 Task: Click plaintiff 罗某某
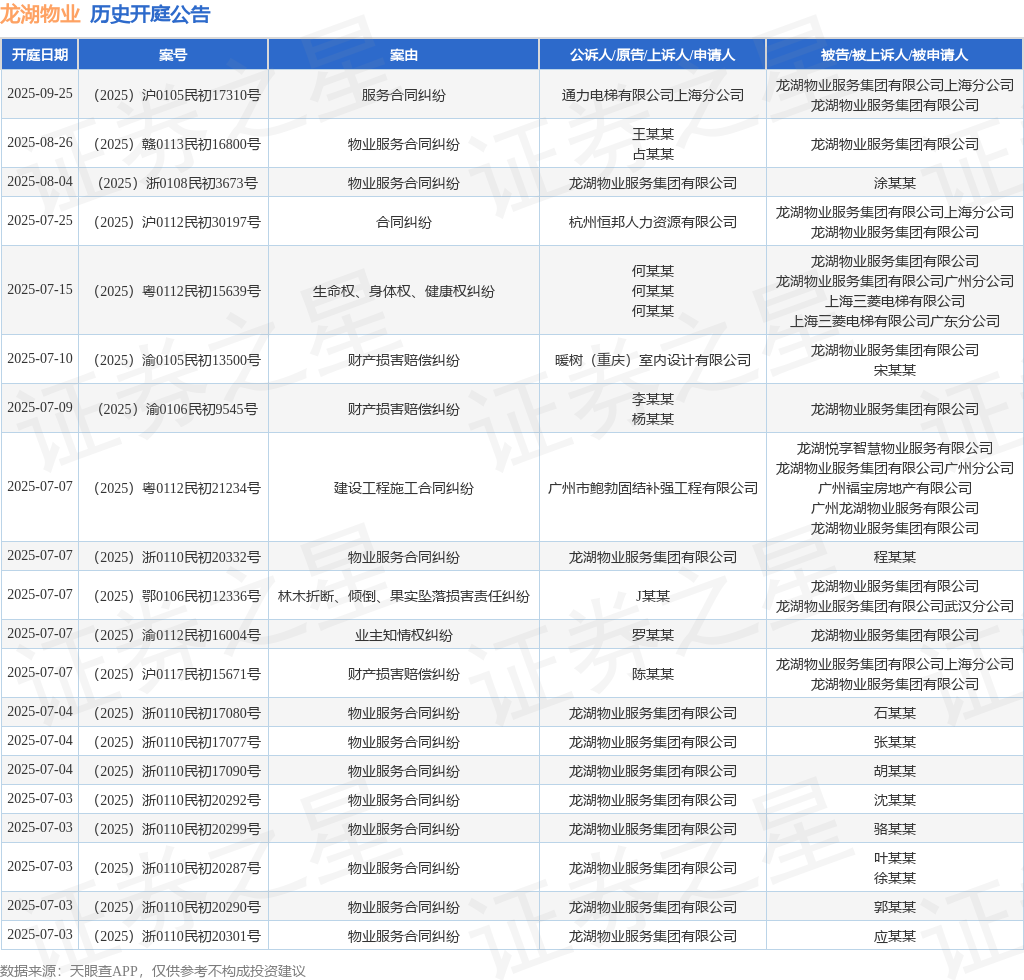652,635
